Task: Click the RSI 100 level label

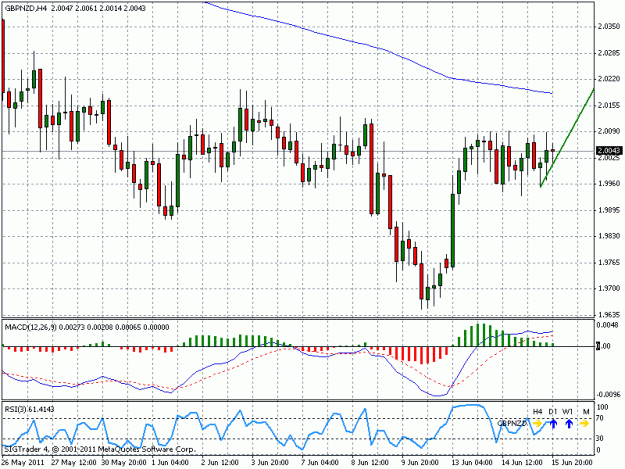Action: point(603,408)
